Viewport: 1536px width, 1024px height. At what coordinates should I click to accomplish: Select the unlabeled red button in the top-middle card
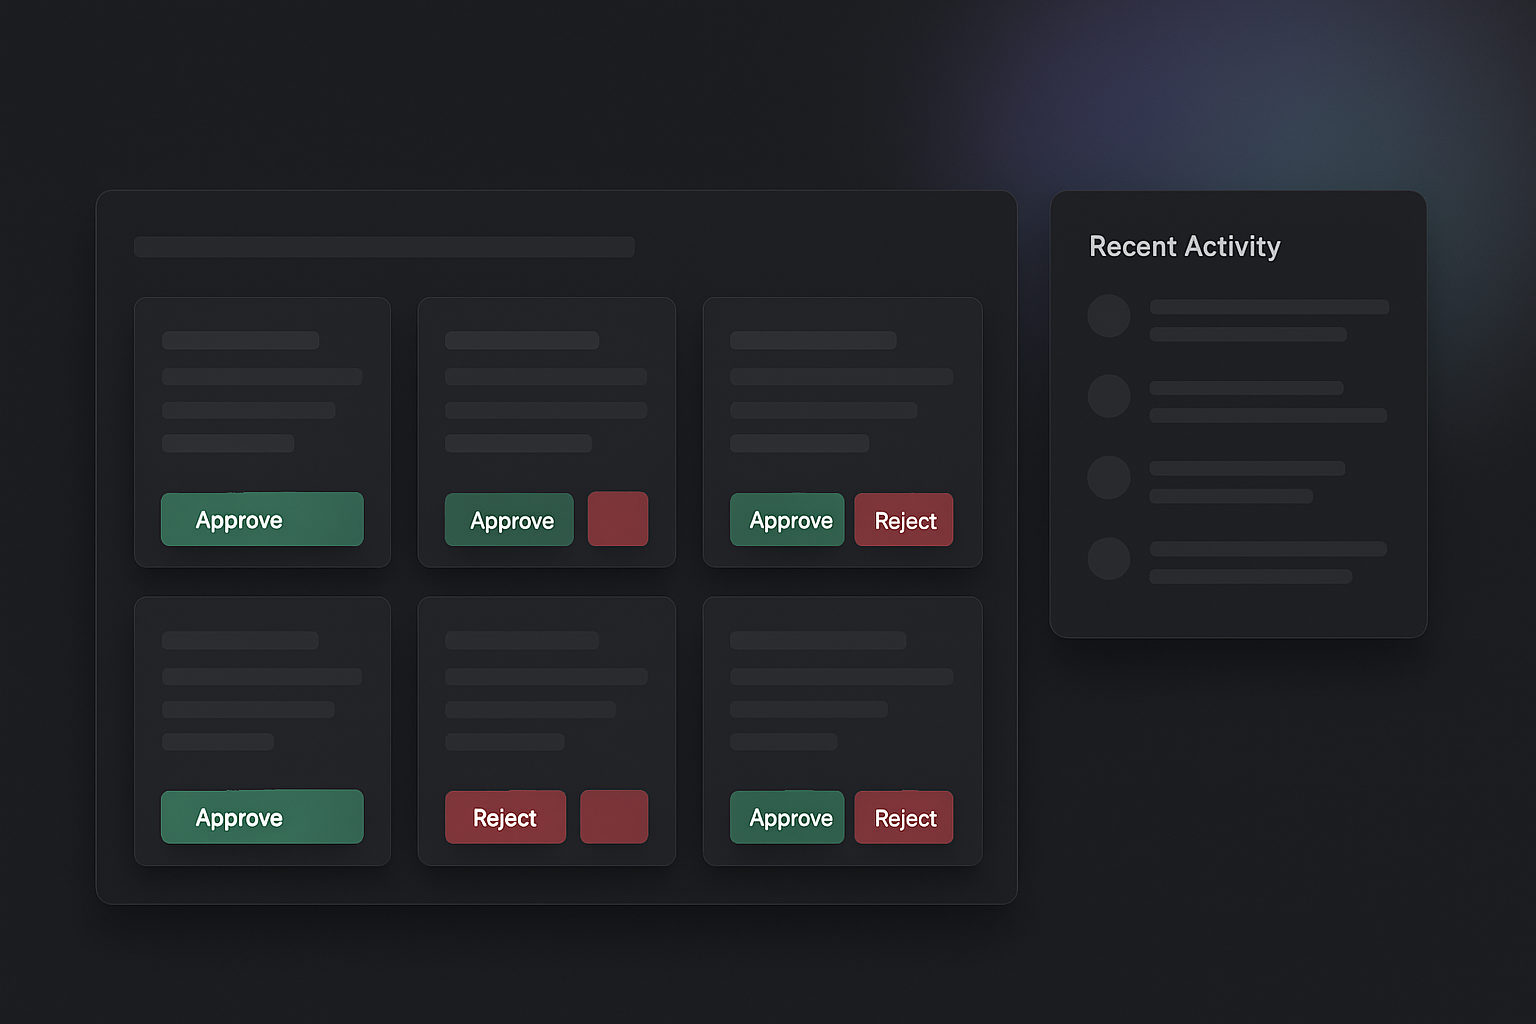(618, 519)
